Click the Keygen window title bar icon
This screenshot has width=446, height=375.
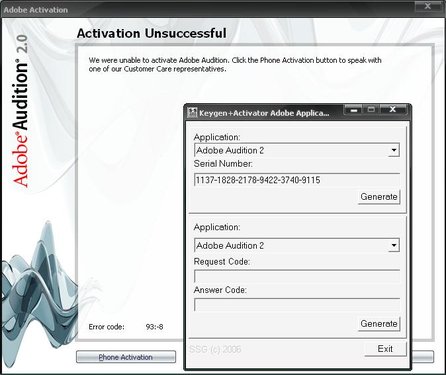pyautogui.click(x=192, y=113)
